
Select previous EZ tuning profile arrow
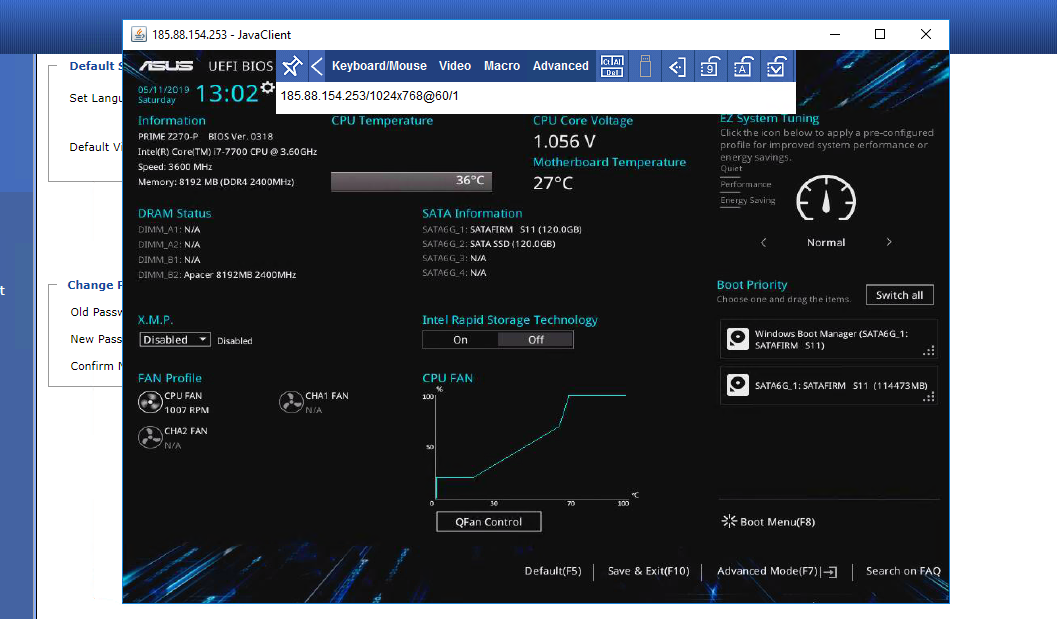pos(764,243)
